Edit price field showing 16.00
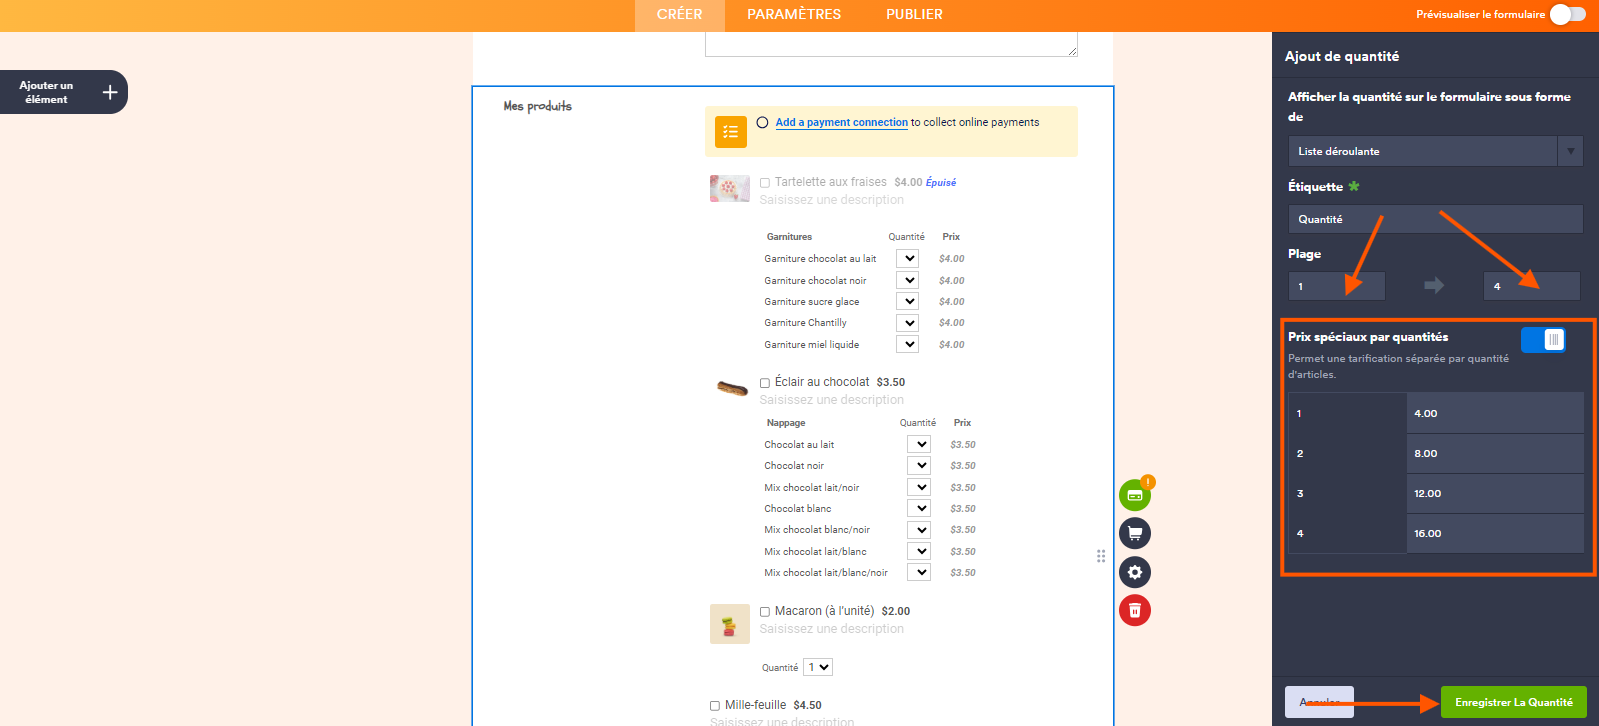The height and width of the screenshot is (726, 1599). point(1495,533)
